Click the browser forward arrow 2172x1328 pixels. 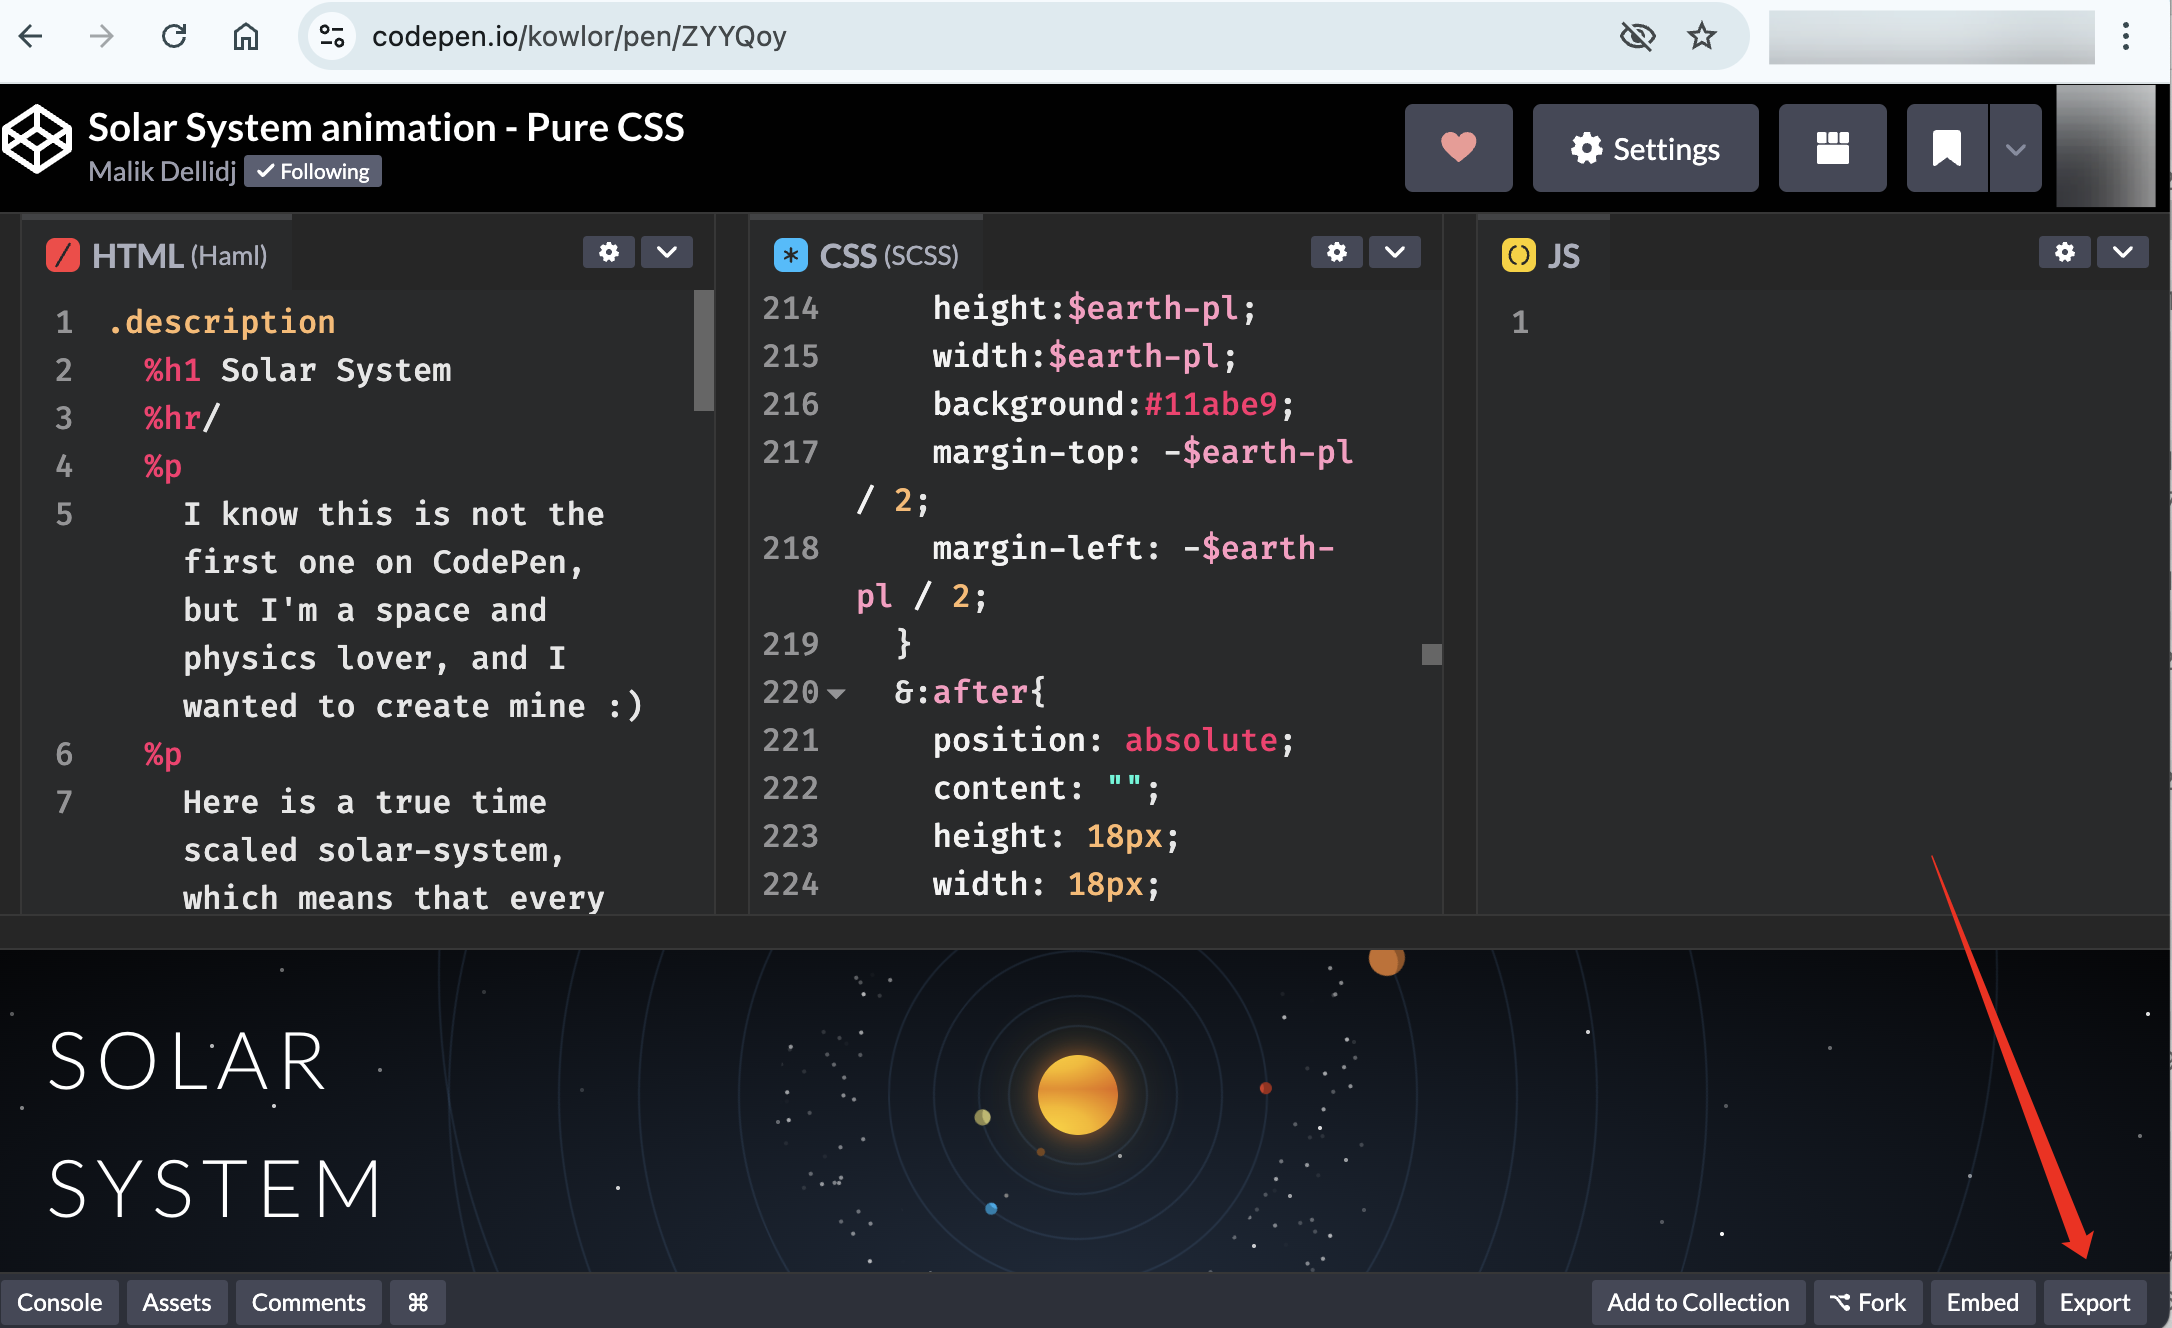coord(102,37)
